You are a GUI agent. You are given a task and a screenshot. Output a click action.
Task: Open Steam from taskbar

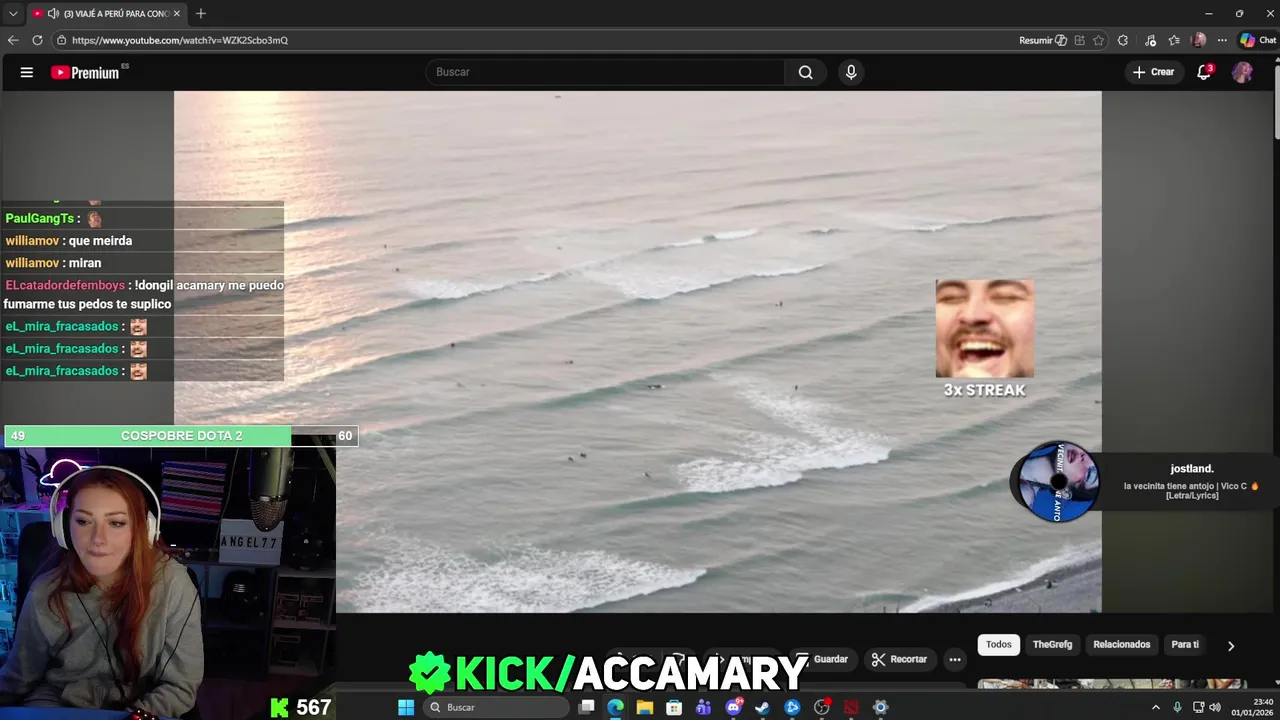pos(762,707)
